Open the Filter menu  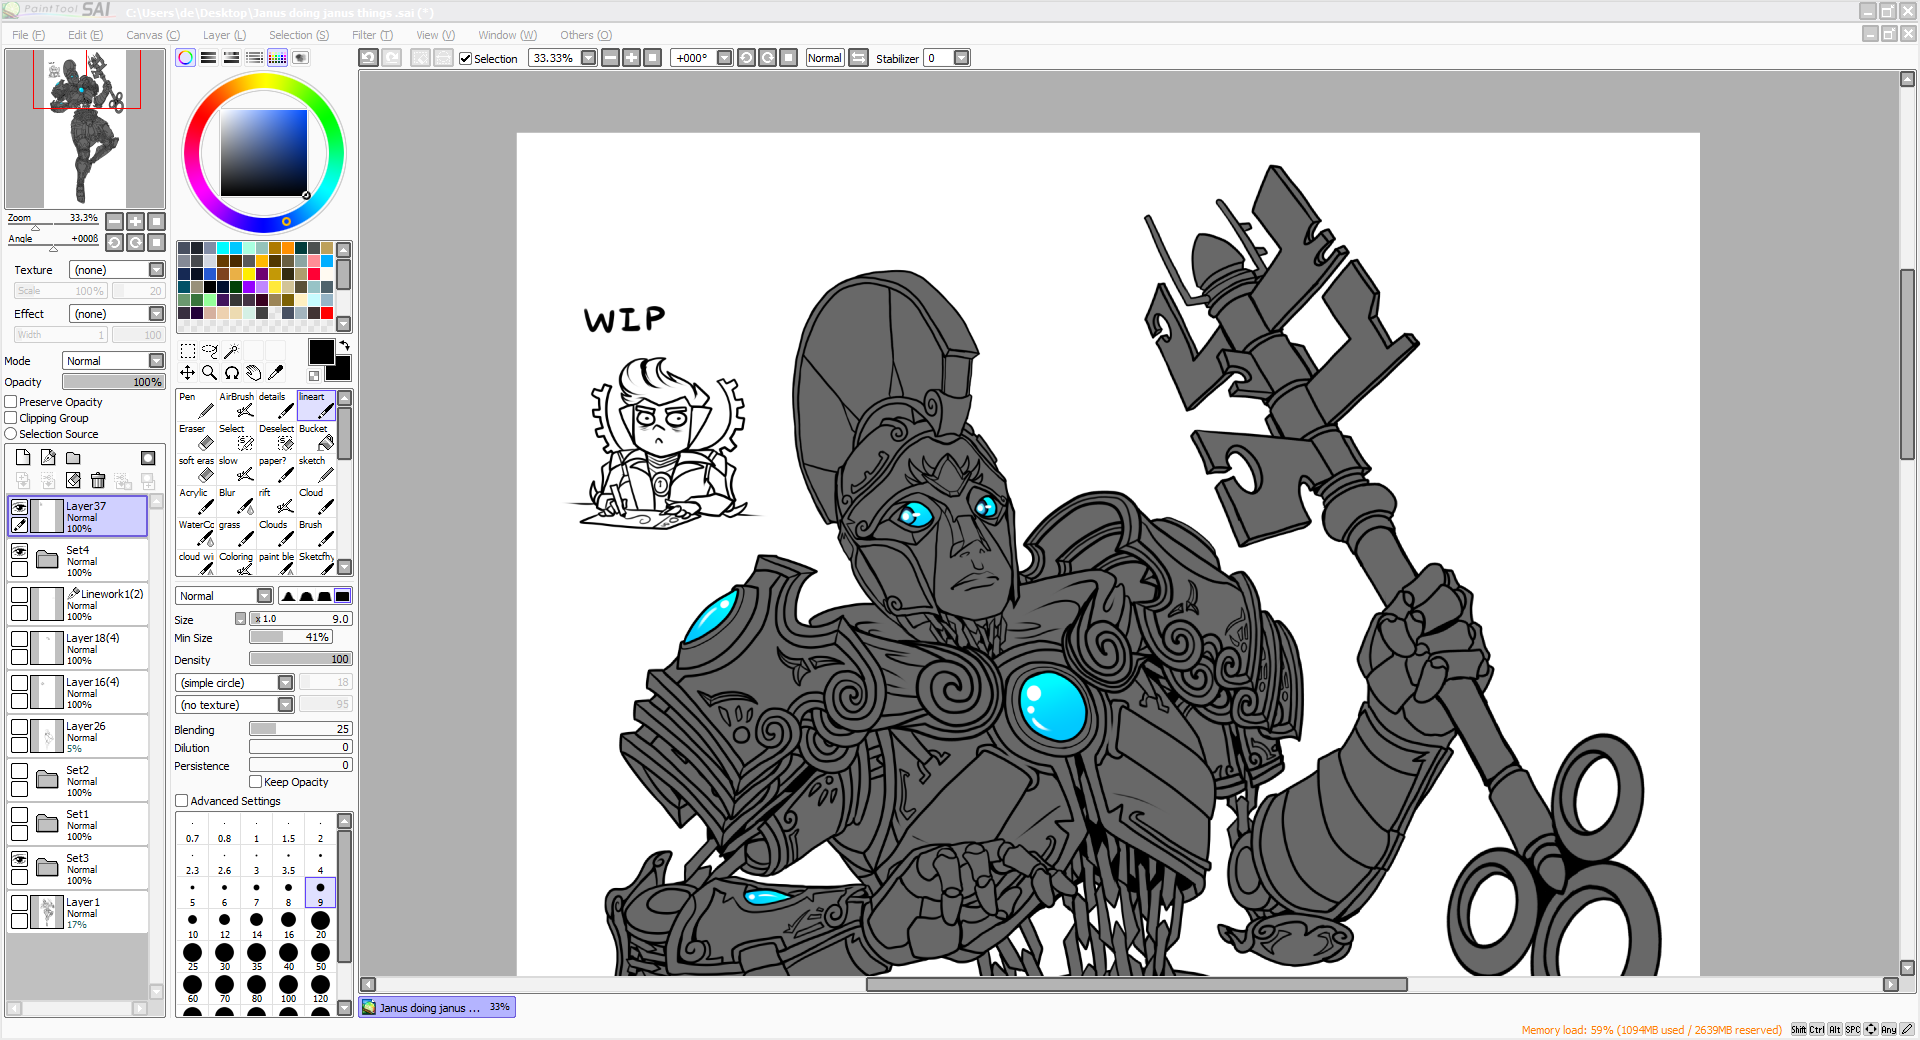tap(372, 35)
